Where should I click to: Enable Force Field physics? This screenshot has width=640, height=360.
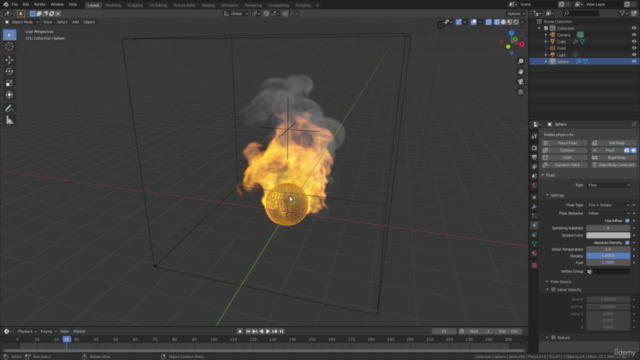pos(565,143)
